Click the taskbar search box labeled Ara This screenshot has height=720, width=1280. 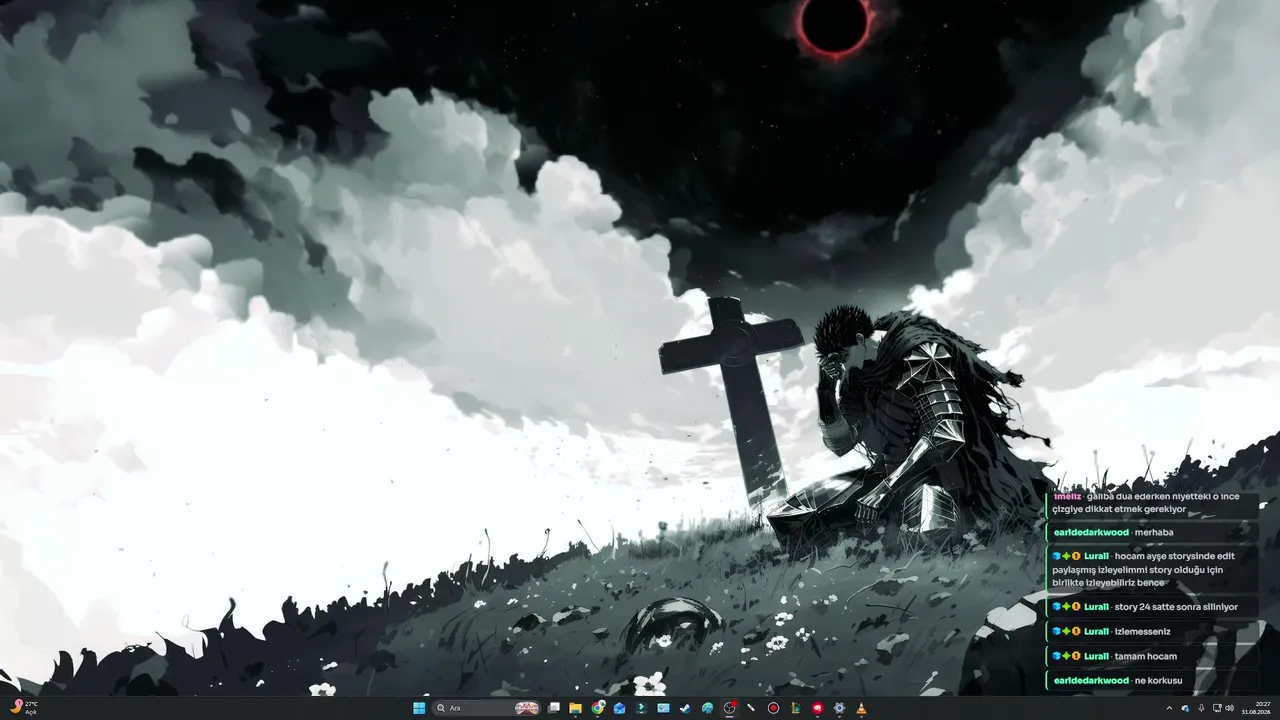pyautogui.click(x=487, y=708)
